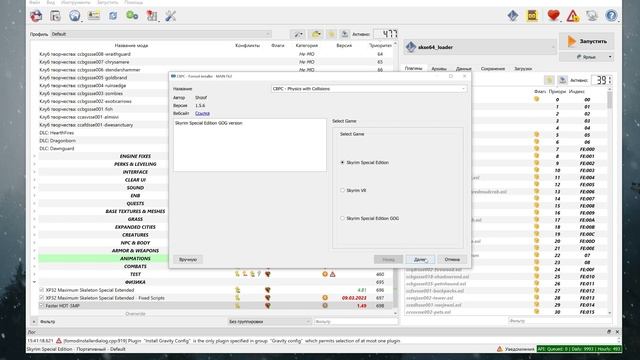Screen dimensions: 640x360
Task: Switch to the Данные tab
Action: pyautogui.click(x=464, y=69)
